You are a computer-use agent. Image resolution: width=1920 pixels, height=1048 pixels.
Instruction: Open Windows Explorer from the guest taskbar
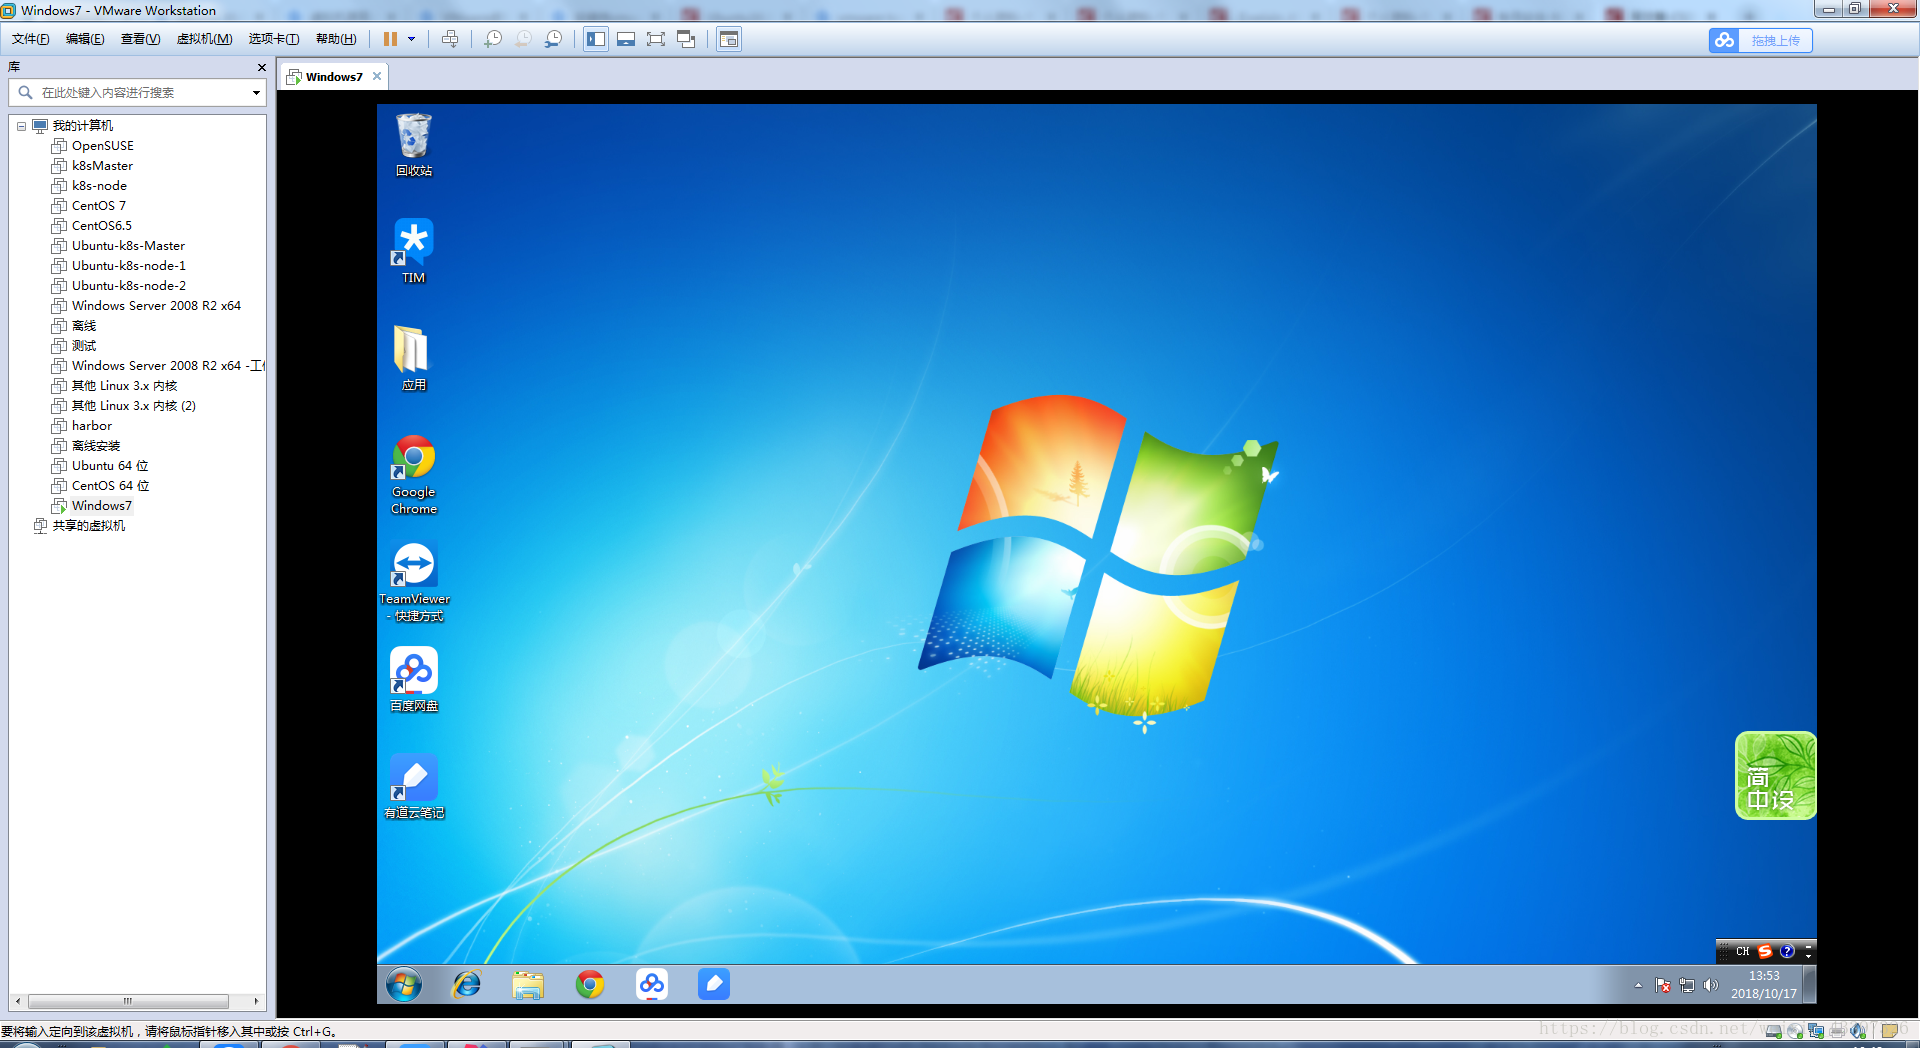(x=528, y=985)
